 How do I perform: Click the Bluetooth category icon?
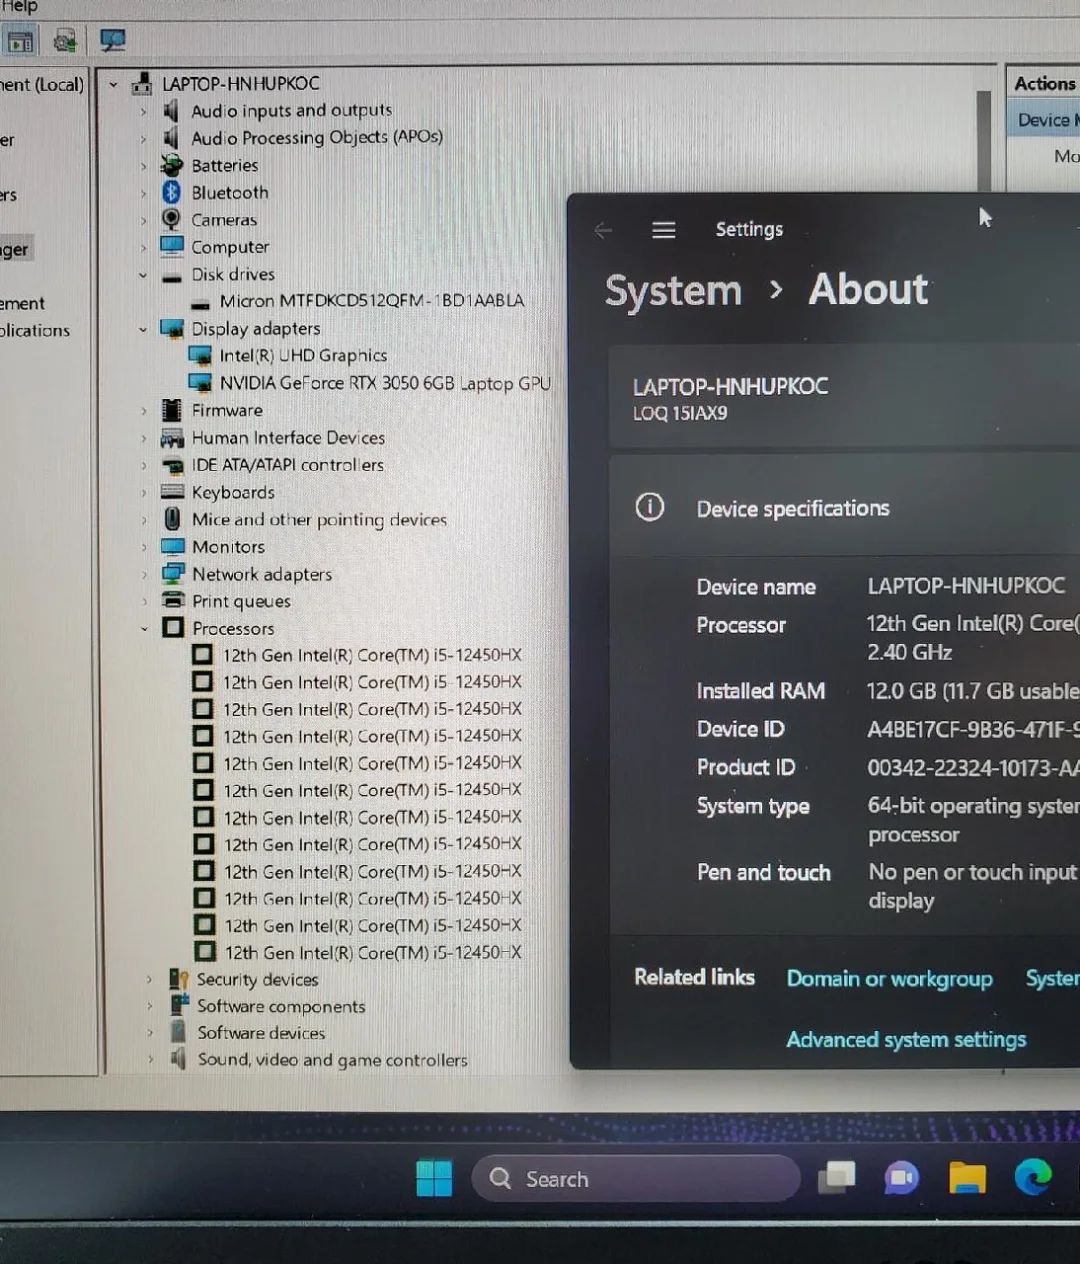(172, 192)
